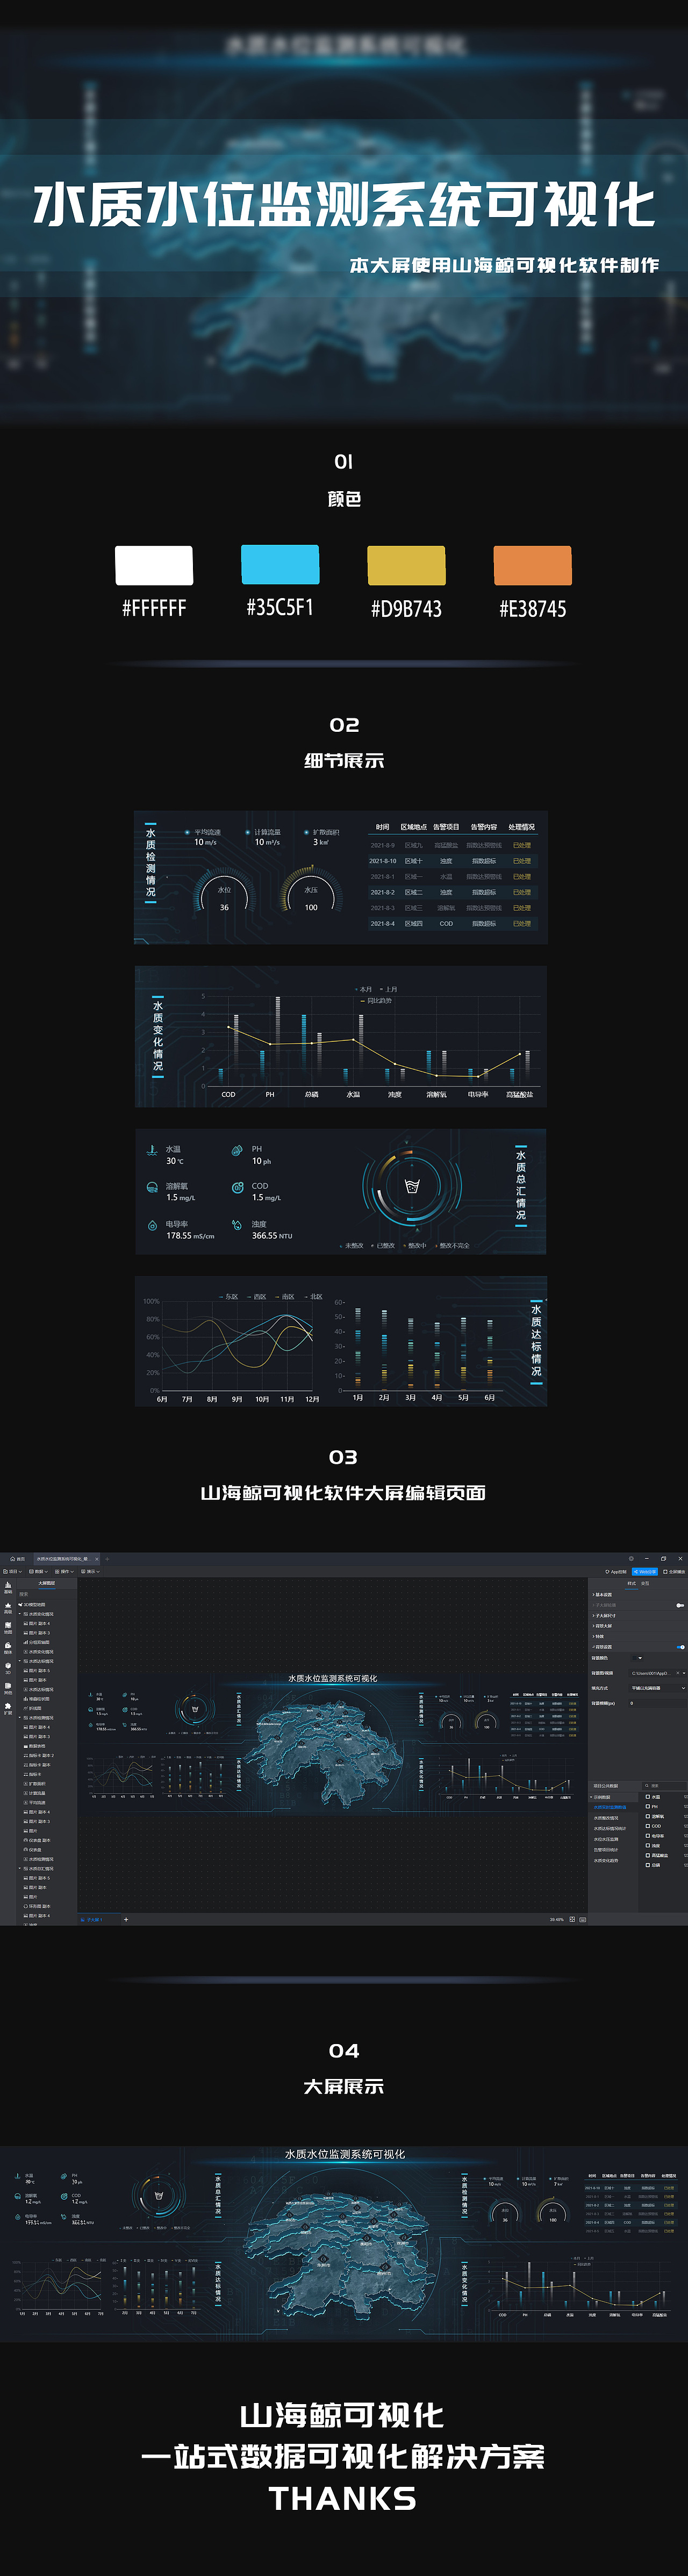This screenshot has height=2576, width=688.
Task: Clear the background image path with the x
Action: 678,1673
